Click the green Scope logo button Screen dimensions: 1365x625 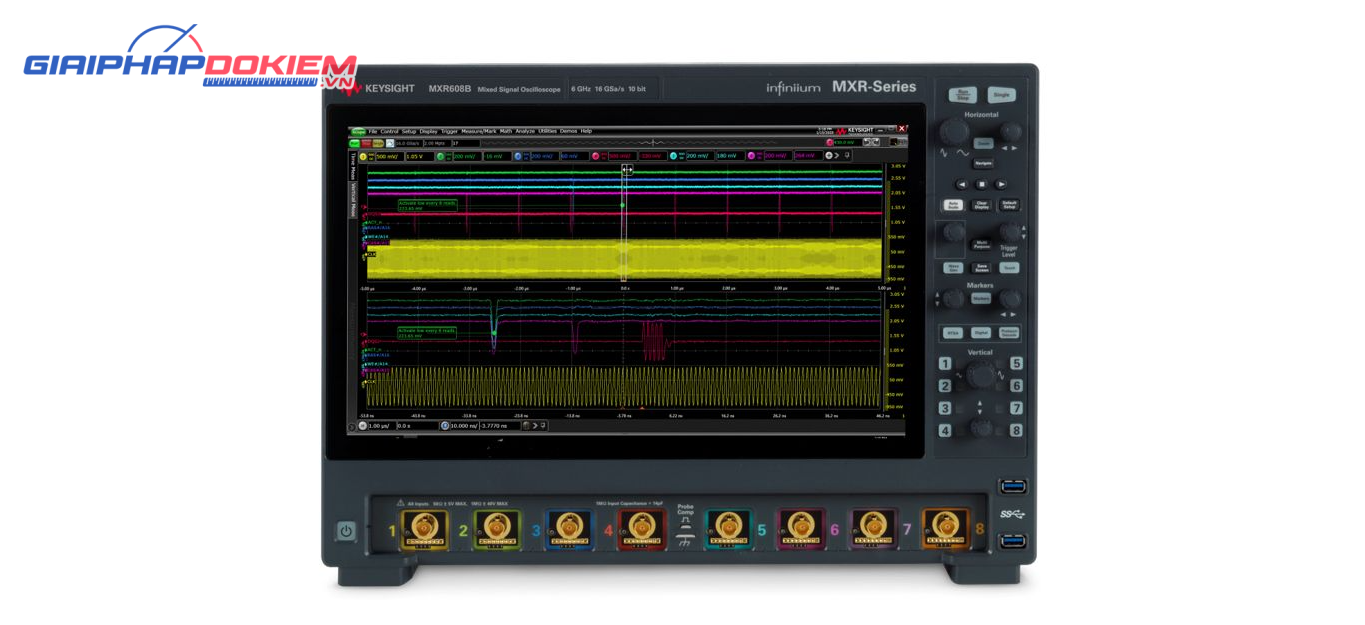(x=358, y=131)
